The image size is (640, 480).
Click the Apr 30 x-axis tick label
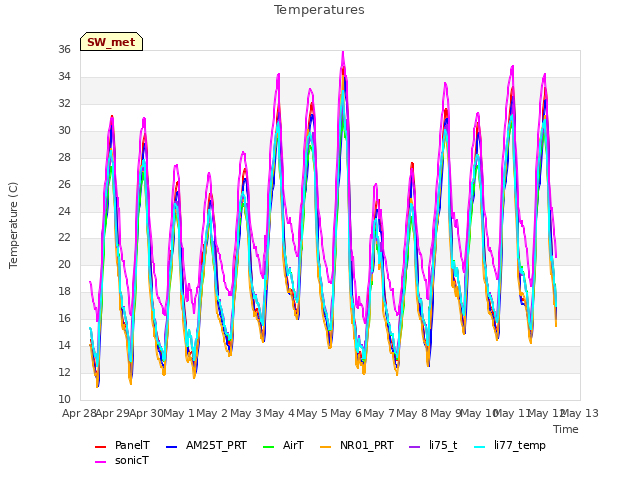(146, 413)
